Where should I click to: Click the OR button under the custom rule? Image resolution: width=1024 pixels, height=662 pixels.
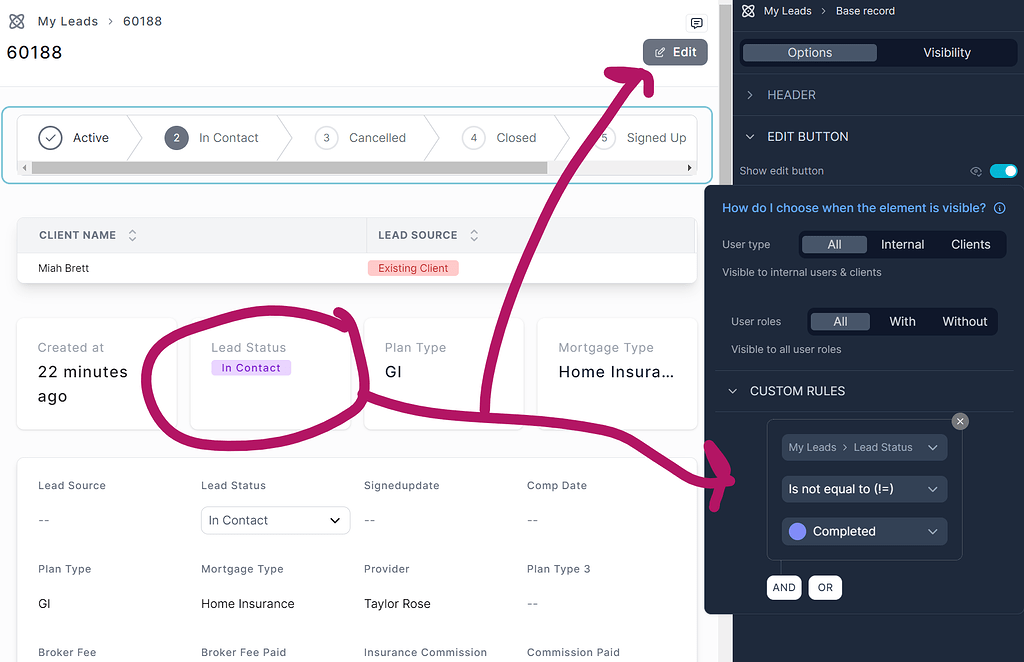824,587
